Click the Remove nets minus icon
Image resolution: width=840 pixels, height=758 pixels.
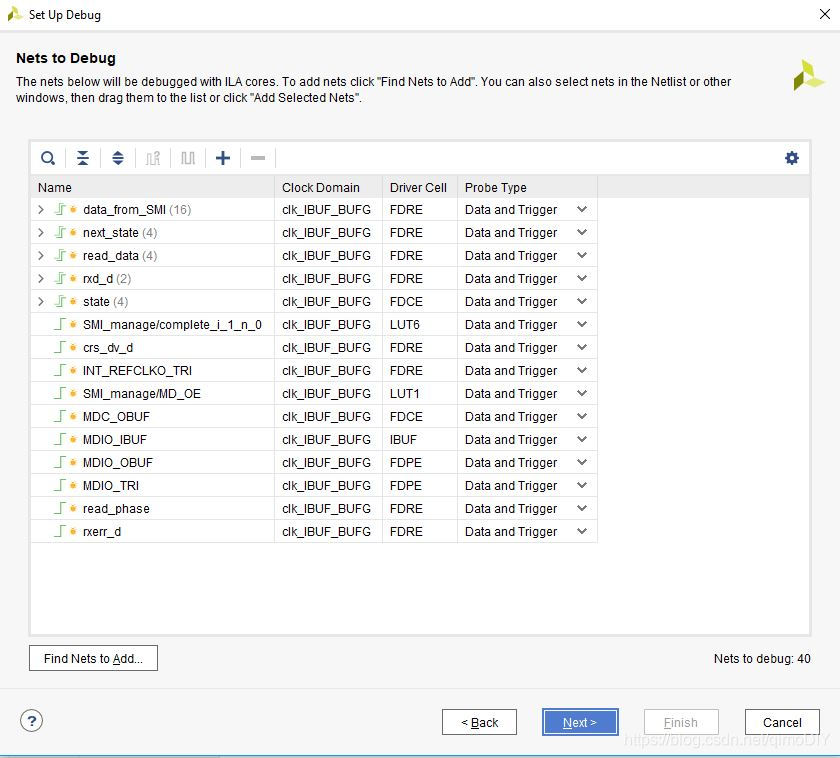click(x=258, y=158)
